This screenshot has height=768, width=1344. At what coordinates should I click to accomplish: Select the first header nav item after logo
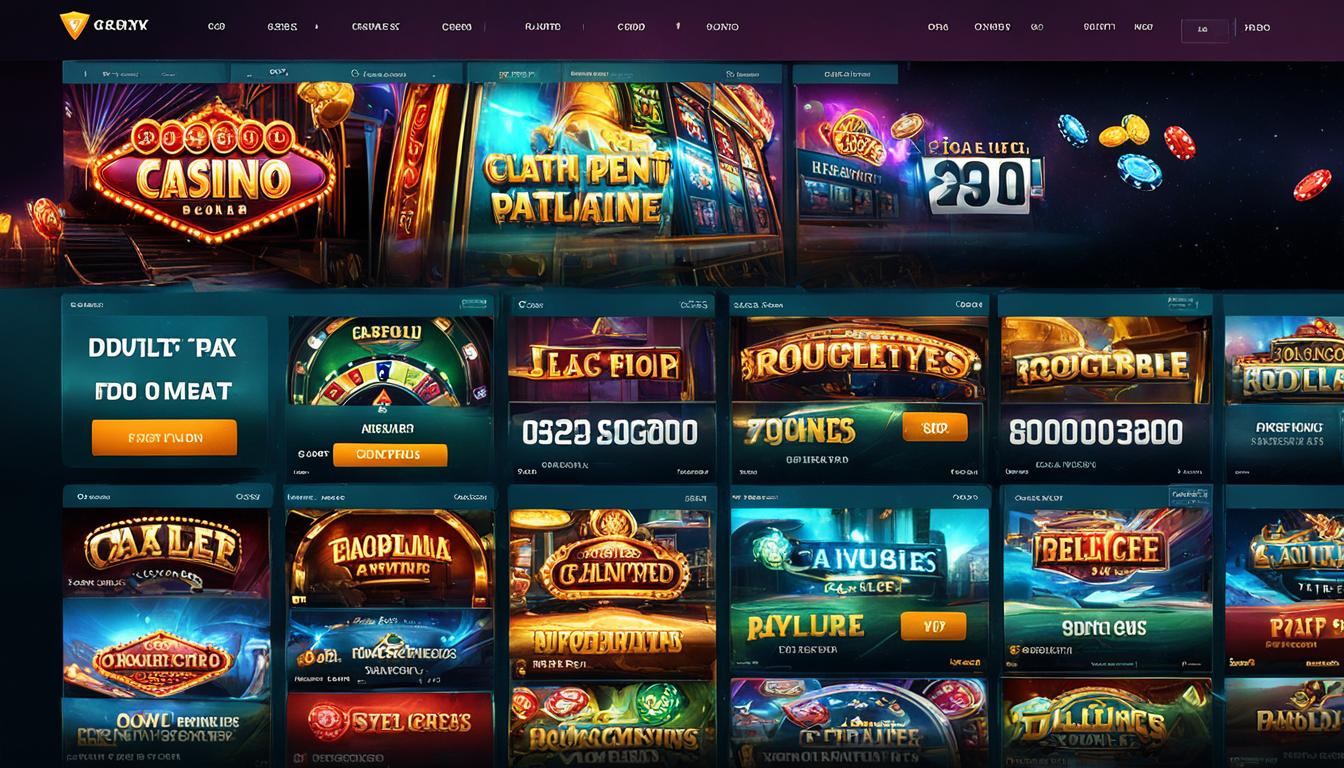[216, 27]
